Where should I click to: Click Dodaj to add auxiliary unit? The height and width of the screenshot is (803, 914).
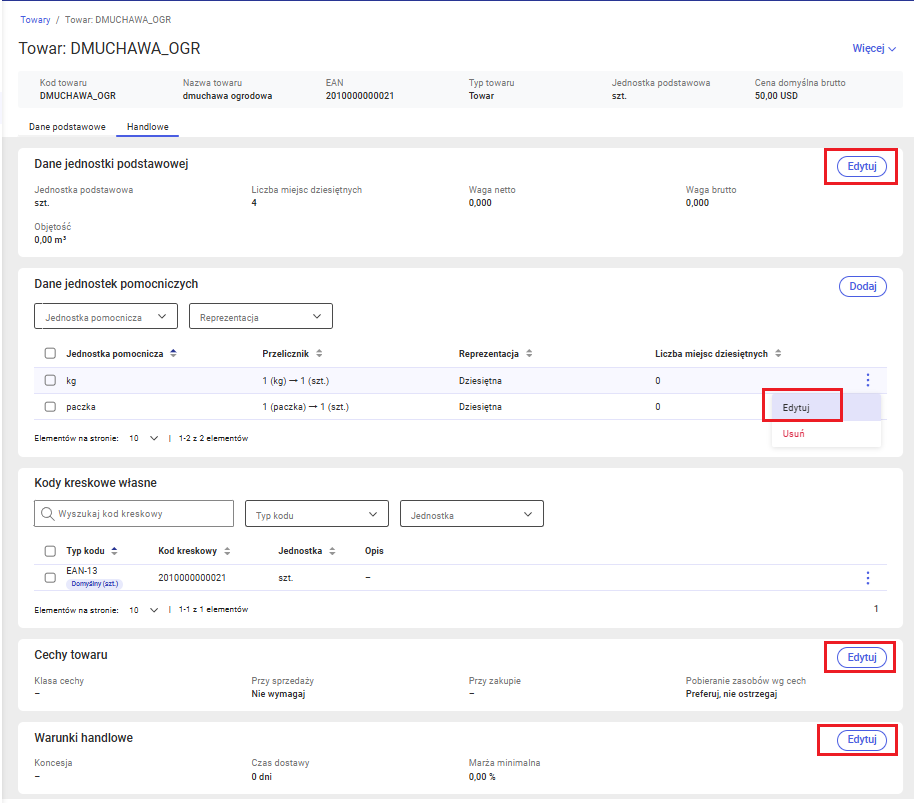[862, 286]
